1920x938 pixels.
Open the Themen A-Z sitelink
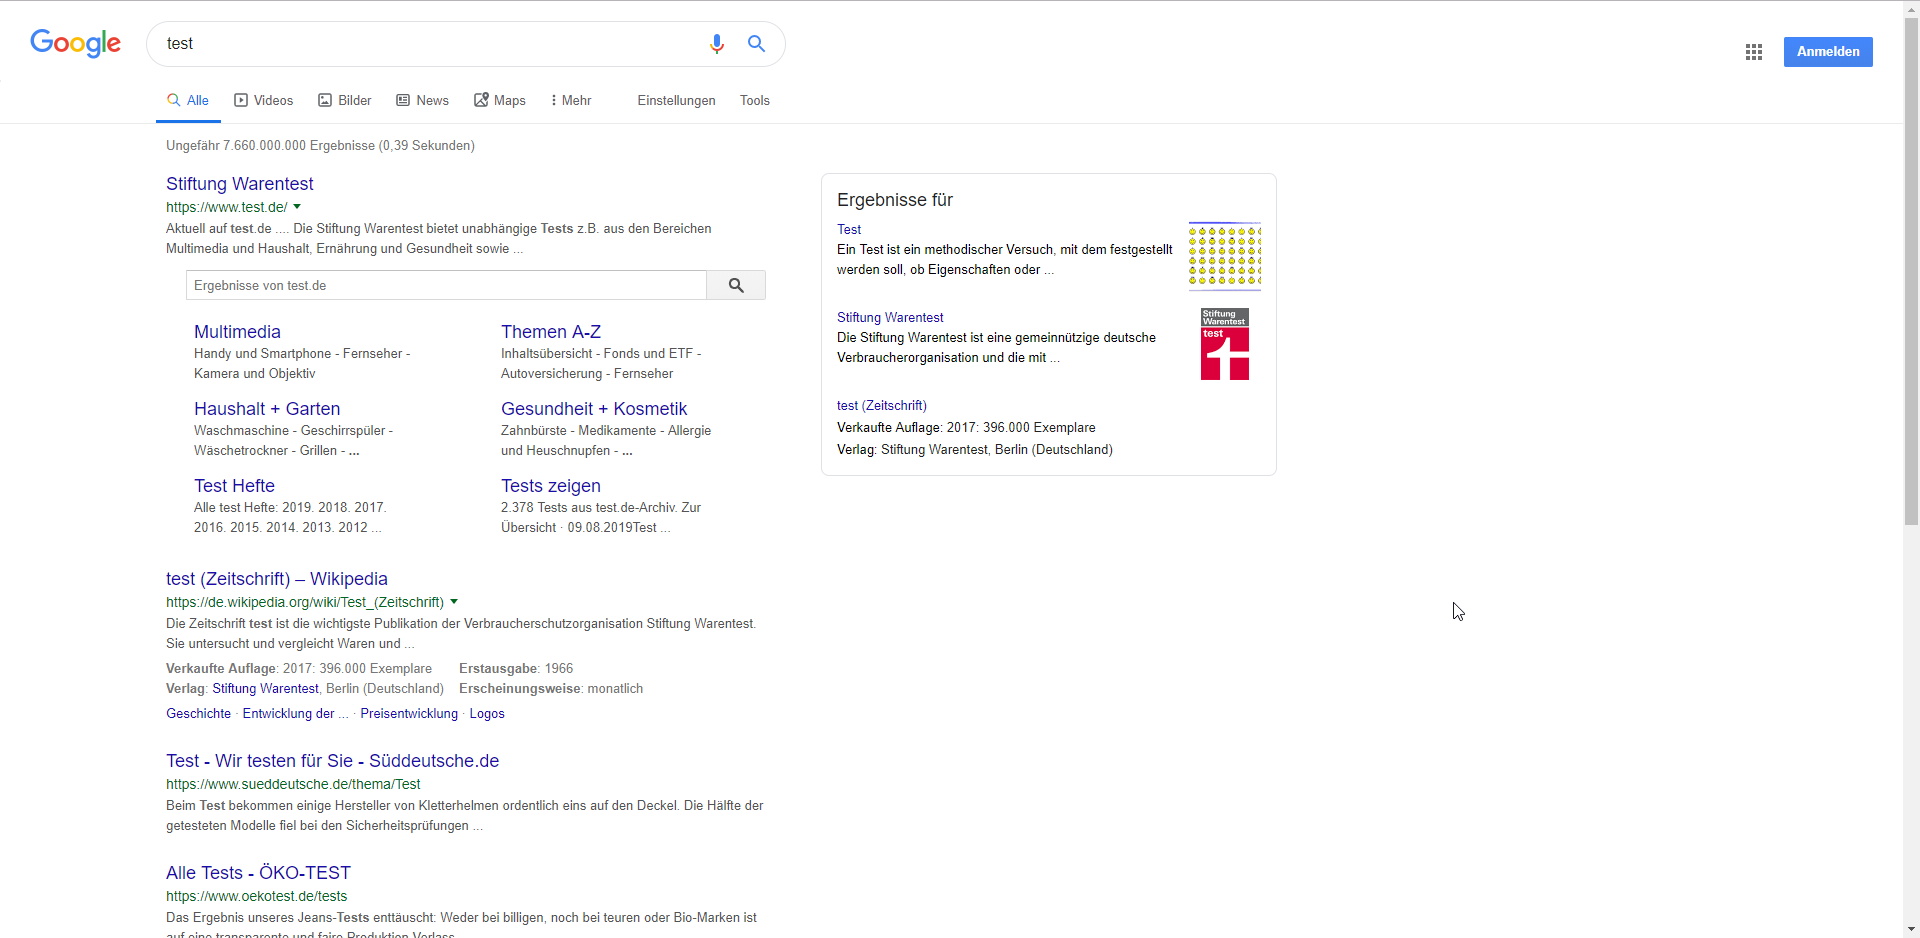[551, 332]
